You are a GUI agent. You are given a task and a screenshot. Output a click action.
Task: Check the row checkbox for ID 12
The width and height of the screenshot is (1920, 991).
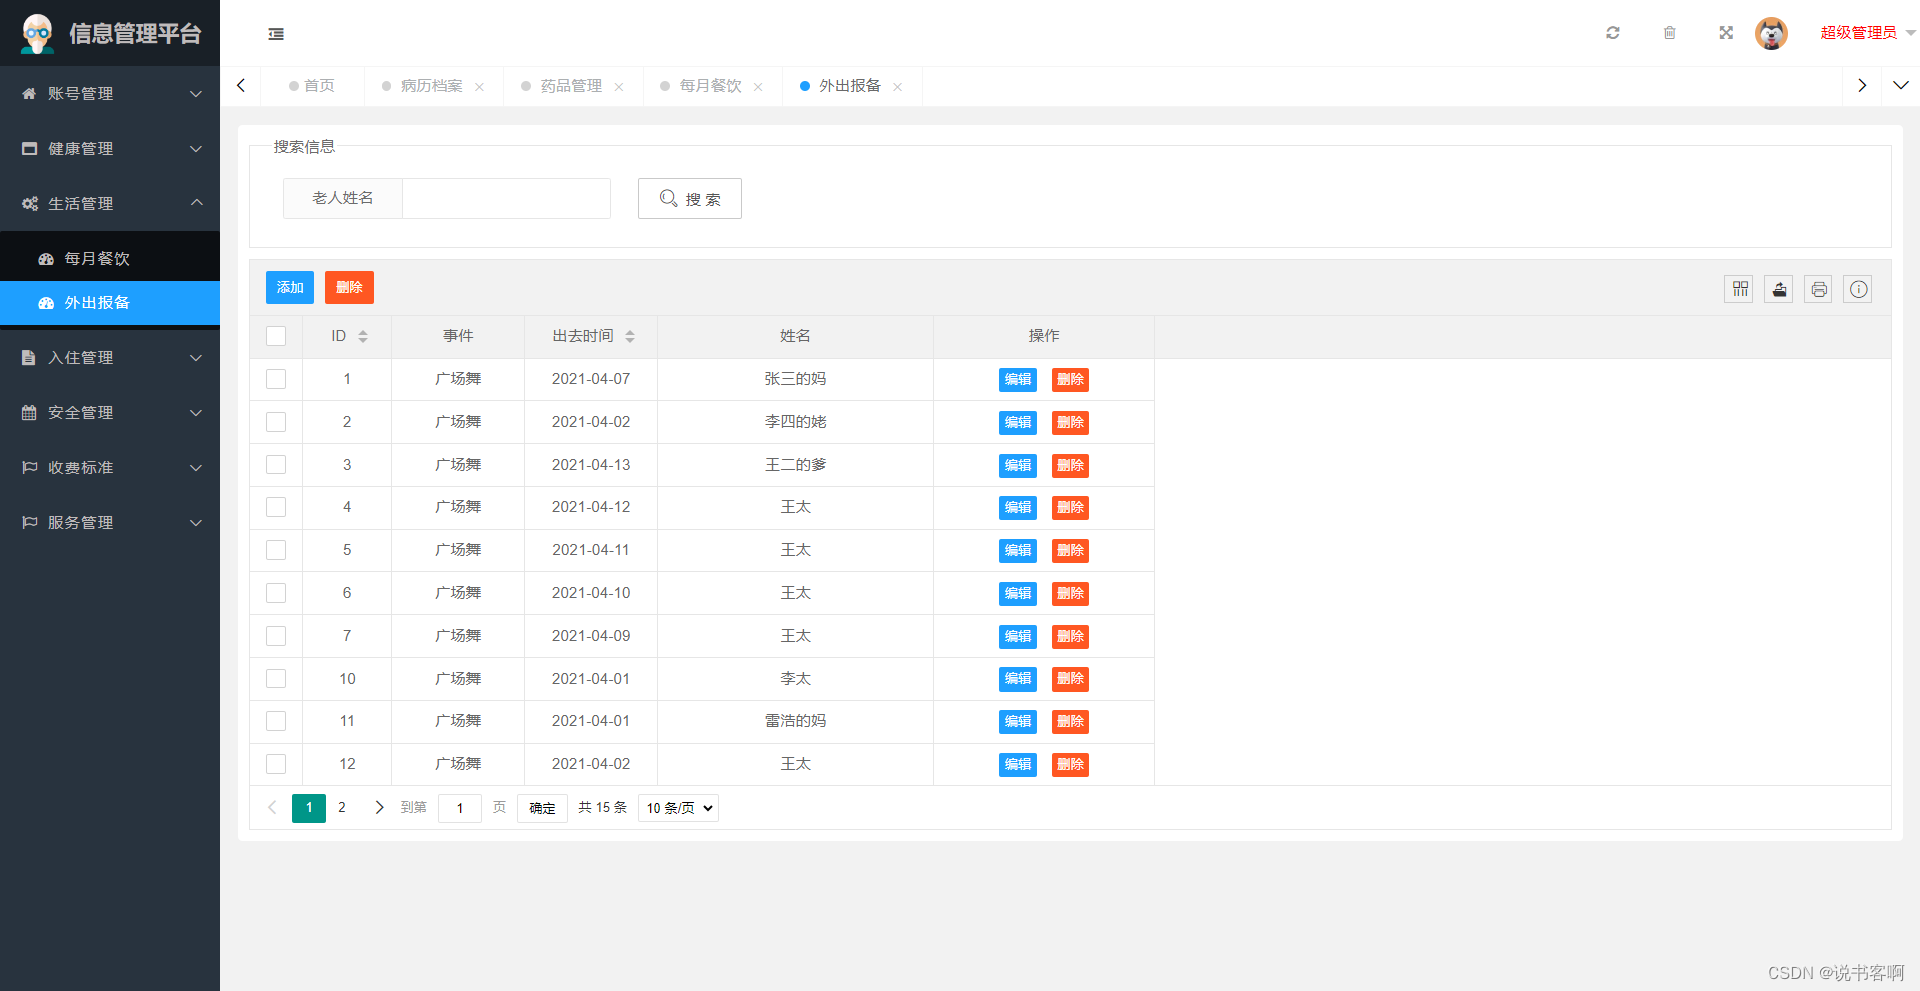[x=276, y=764]
